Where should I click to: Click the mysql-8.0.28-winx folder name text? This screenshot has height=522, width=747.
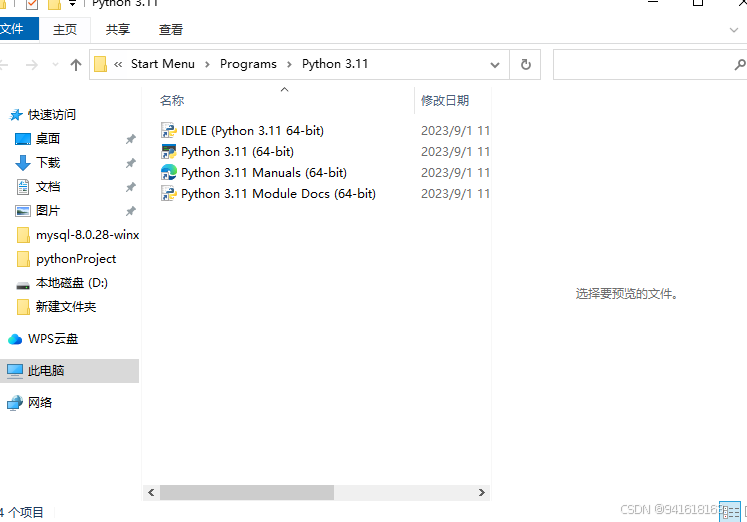tap(88, 235)
